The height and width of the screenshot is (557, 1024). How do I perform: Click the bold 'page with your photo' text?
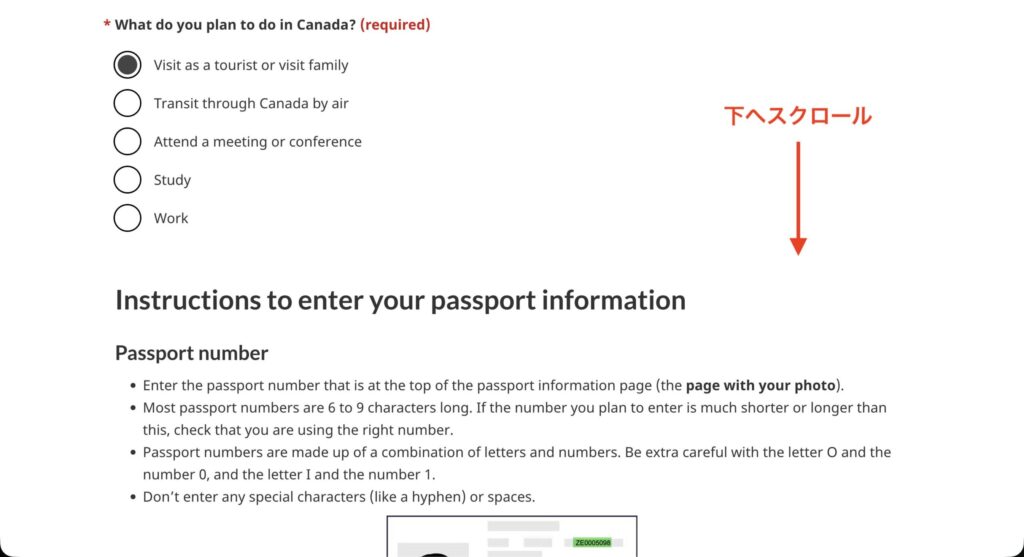760,385
